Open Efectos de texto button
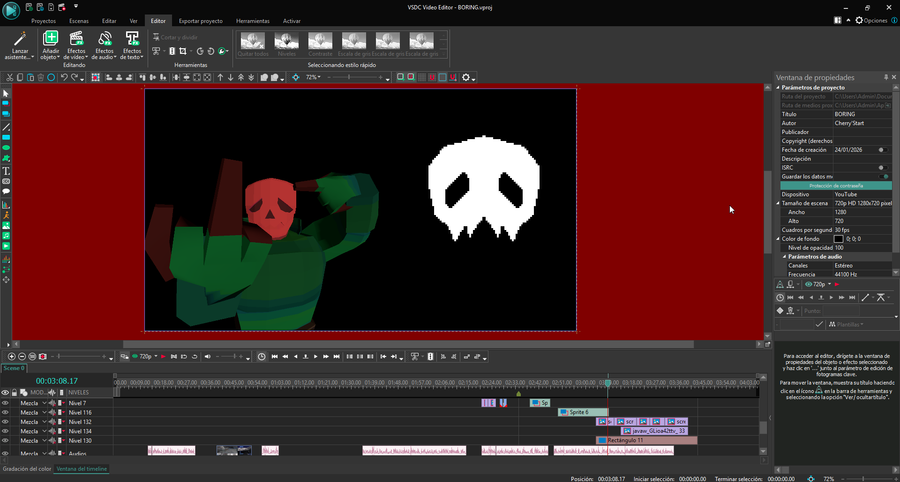900x482 pixels. pos(133,45)
